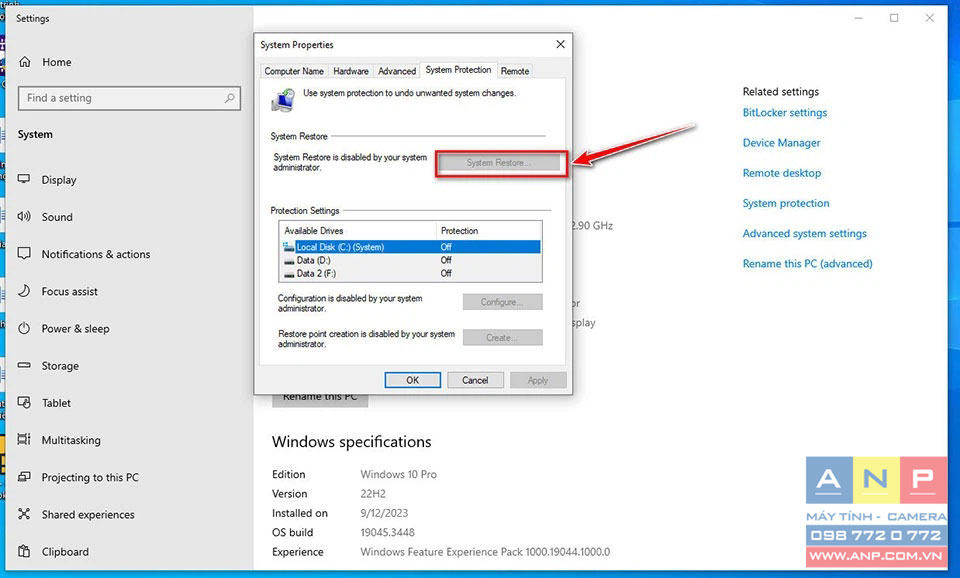This screenshot has height=578, width=960.
Task: Click the Sound speaker icon in sidebar
Action: pos(24,216)
